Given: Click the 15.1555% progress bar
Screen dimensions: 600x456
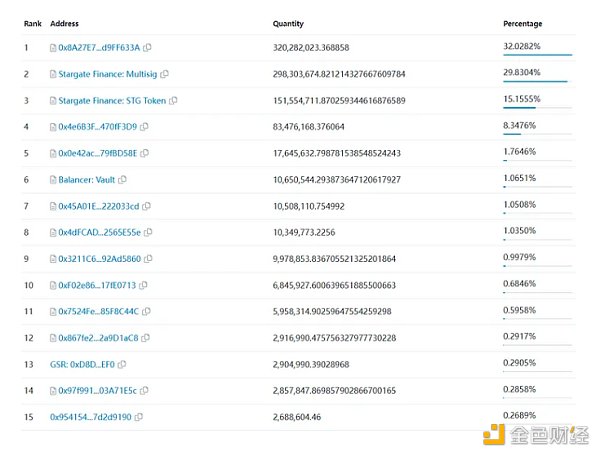Looking at the screenshot, I should 537,108.
